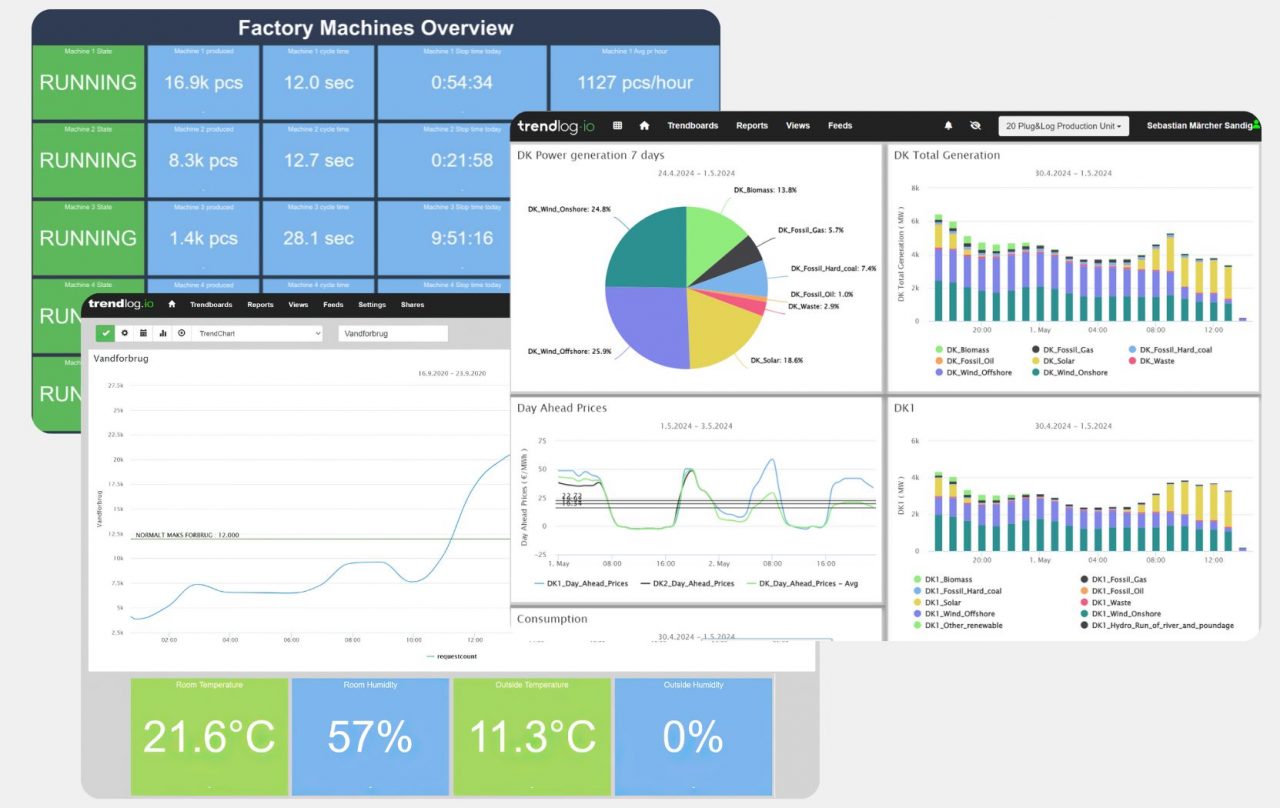Open the settings gear in the TrendChart toolbar
1280x808 pixels.
125,333
